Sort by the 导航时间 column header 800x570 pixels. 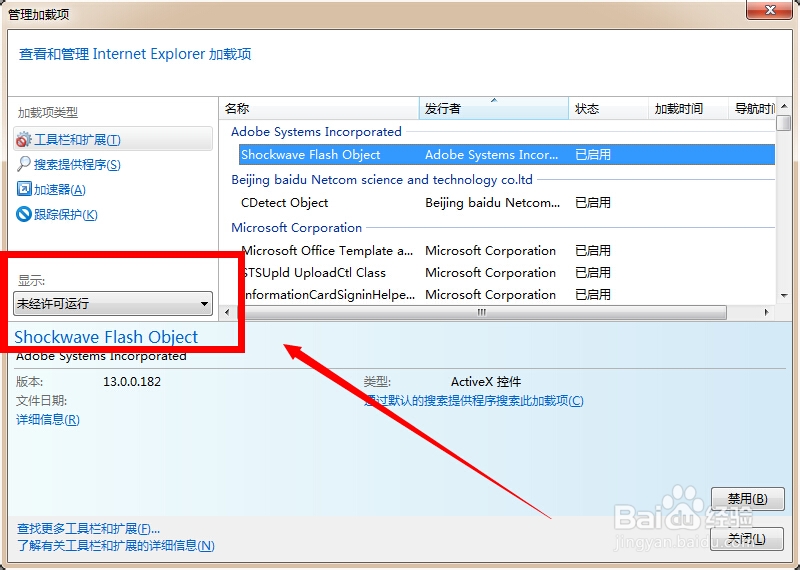[752, 108]
